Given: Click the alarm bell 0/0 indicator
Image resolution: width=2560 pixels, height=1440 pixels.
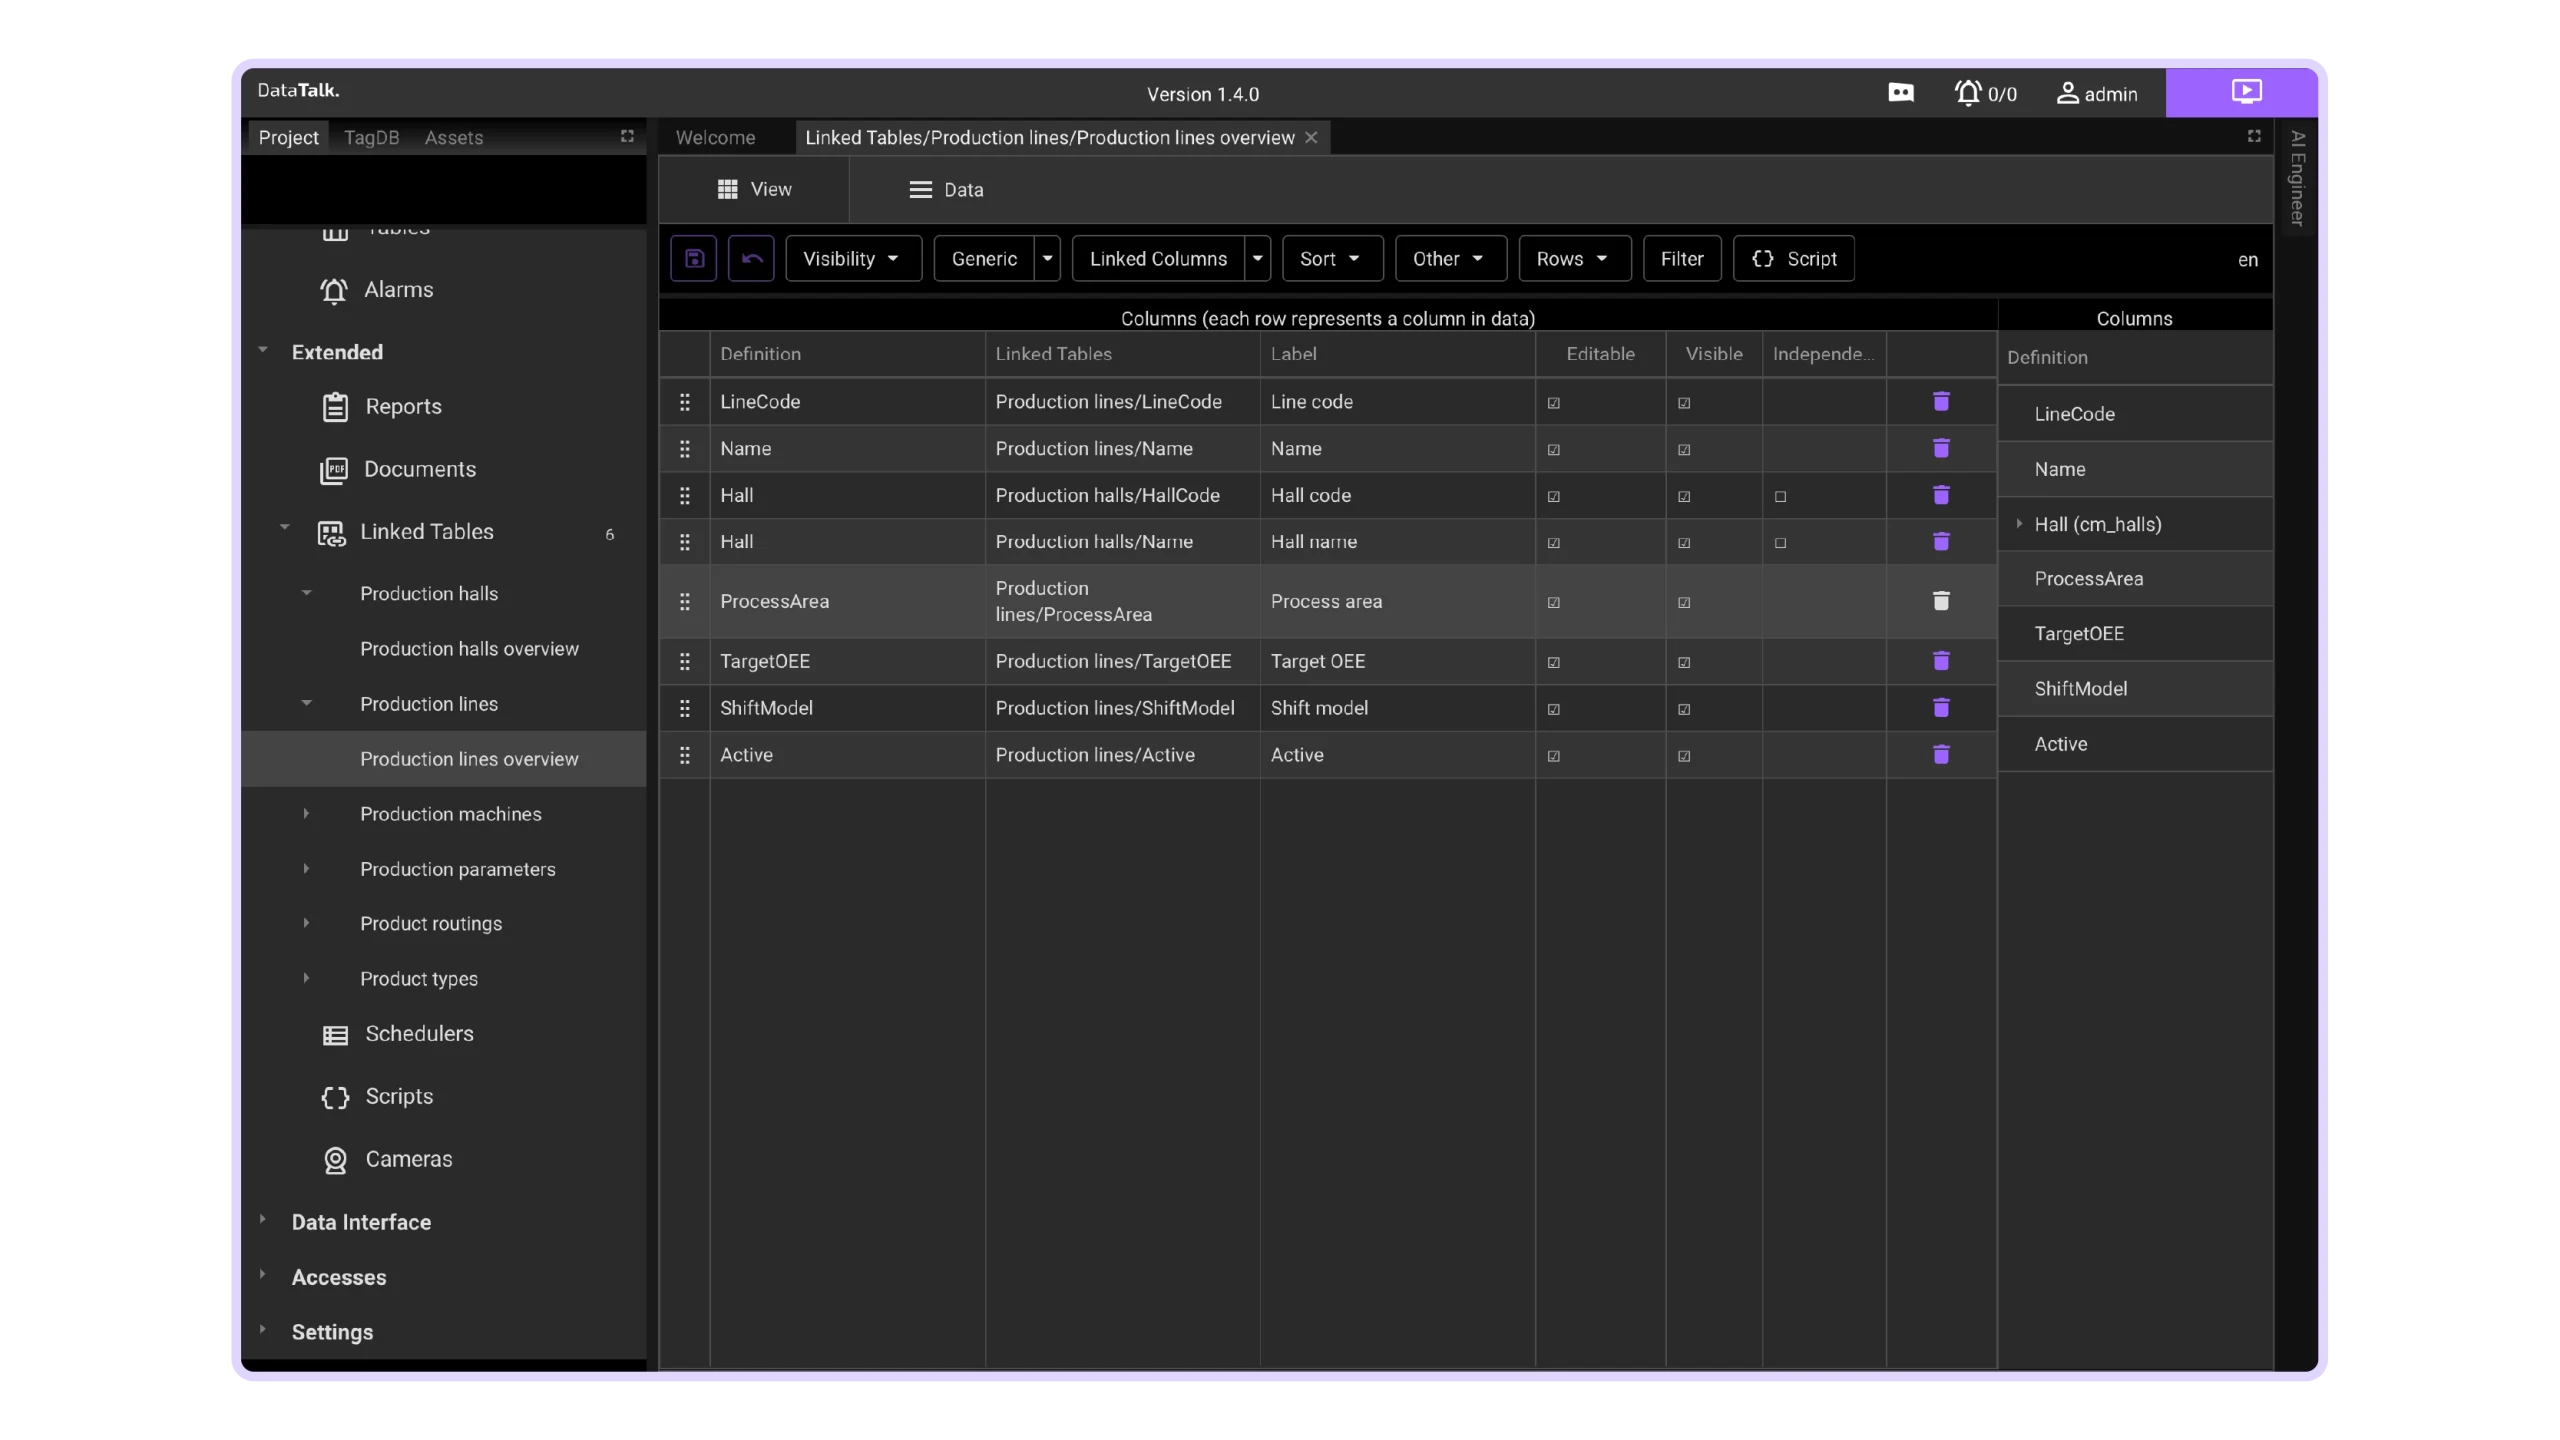Looking at the screenshot, I should point(1985,93).
